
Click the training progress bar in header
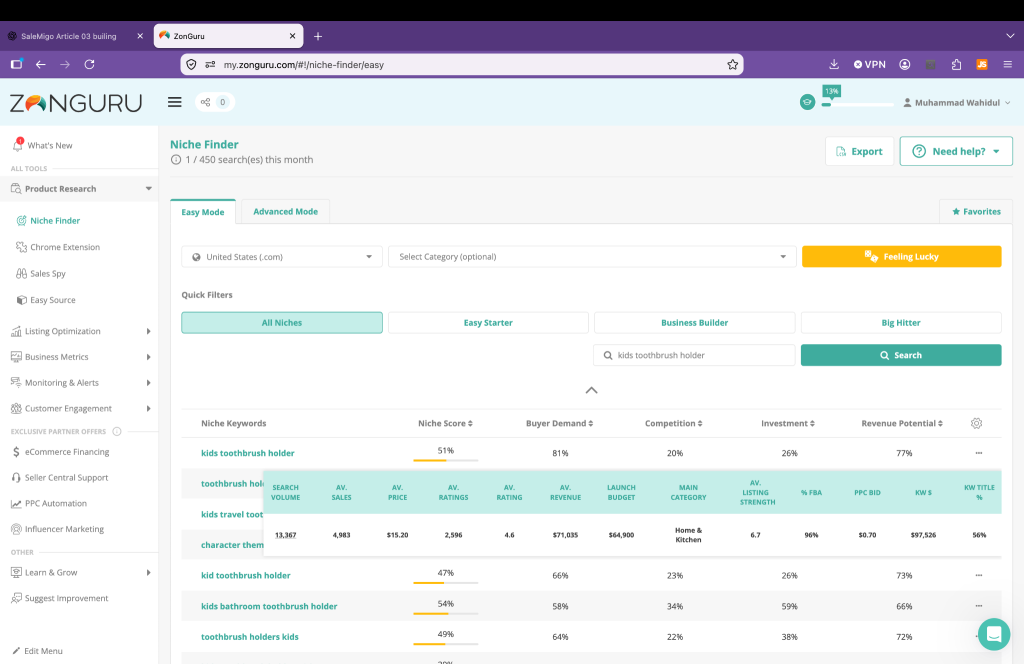(857, 104)
